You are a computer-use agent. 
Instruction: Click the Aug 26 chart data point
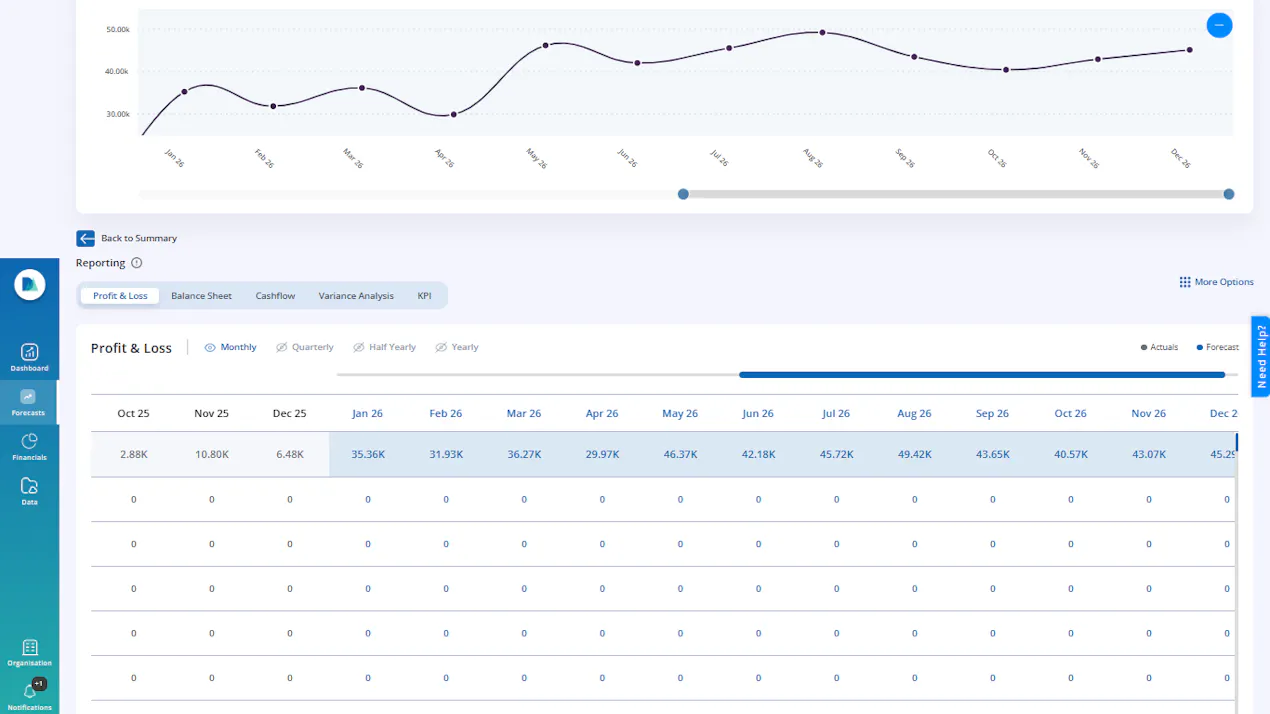[x=822, y=33]
